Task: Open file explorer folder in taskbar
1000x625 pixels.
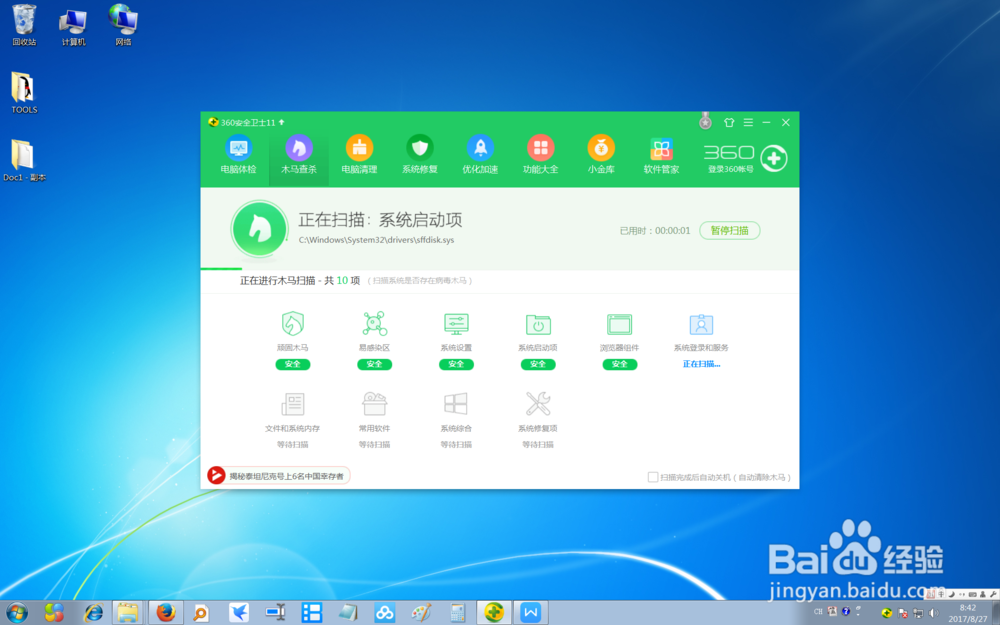Action: (x=129, y=613)
